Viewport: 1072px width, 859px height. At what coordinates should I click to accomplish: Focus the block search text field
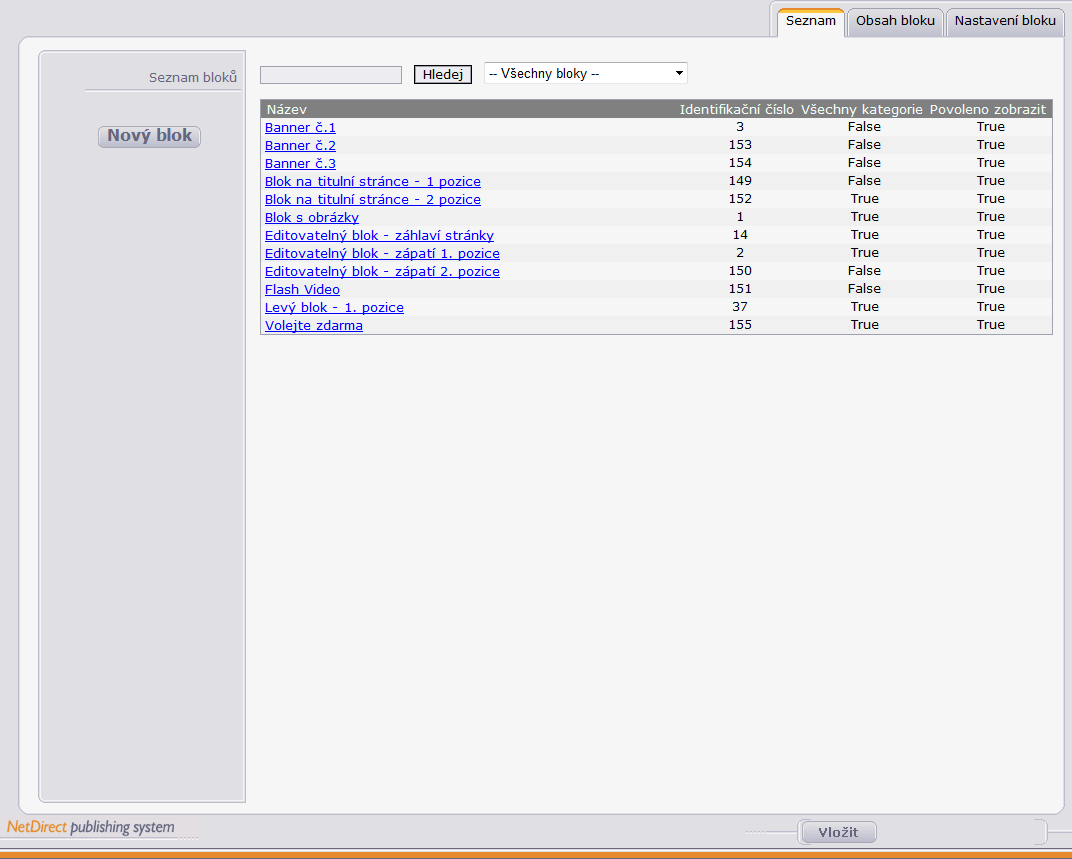click(x=331, y=75)
